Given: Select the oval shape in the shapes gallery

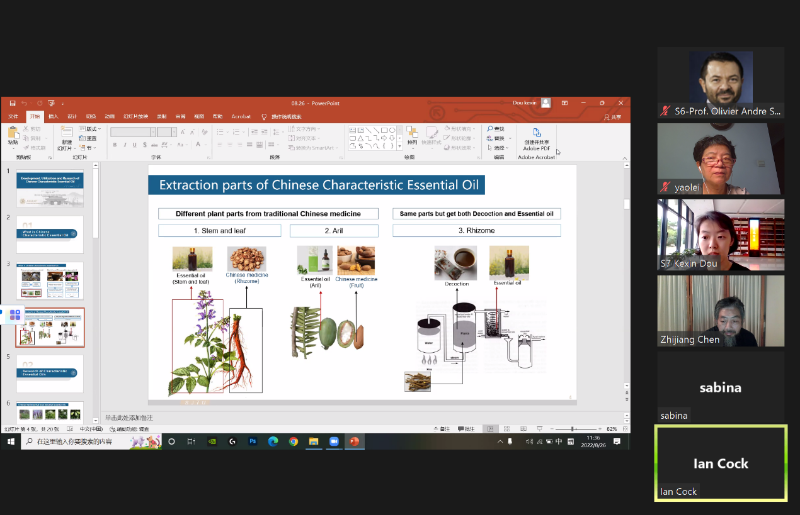Looking at the screenshot, I should 392,130.
